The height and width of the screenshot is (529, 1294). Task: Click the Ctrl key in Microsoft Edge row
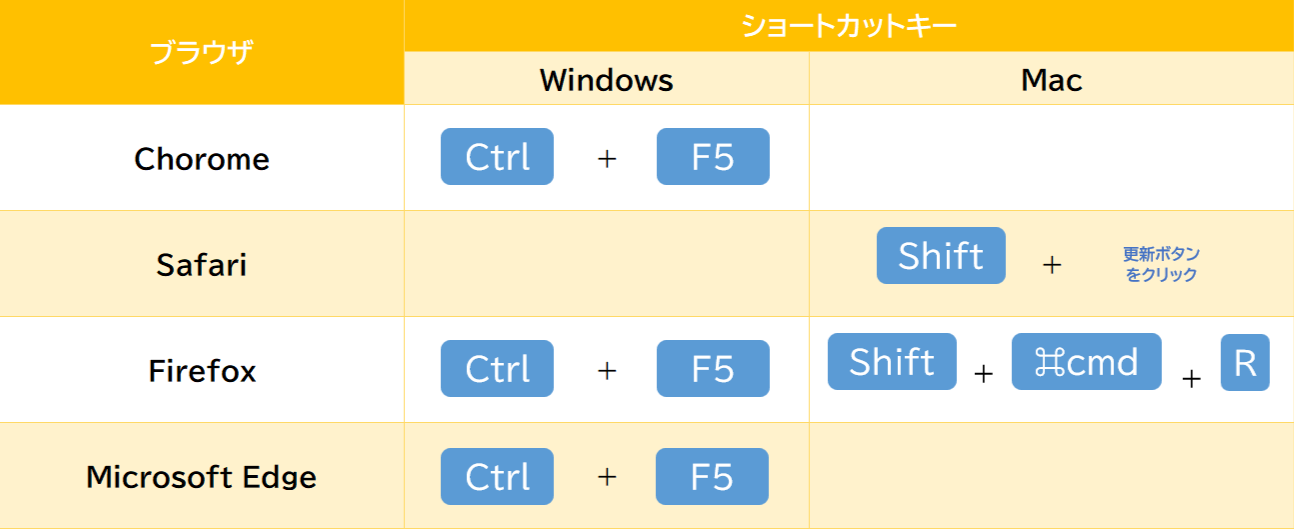pyautogui.click(x=497, y=476)
